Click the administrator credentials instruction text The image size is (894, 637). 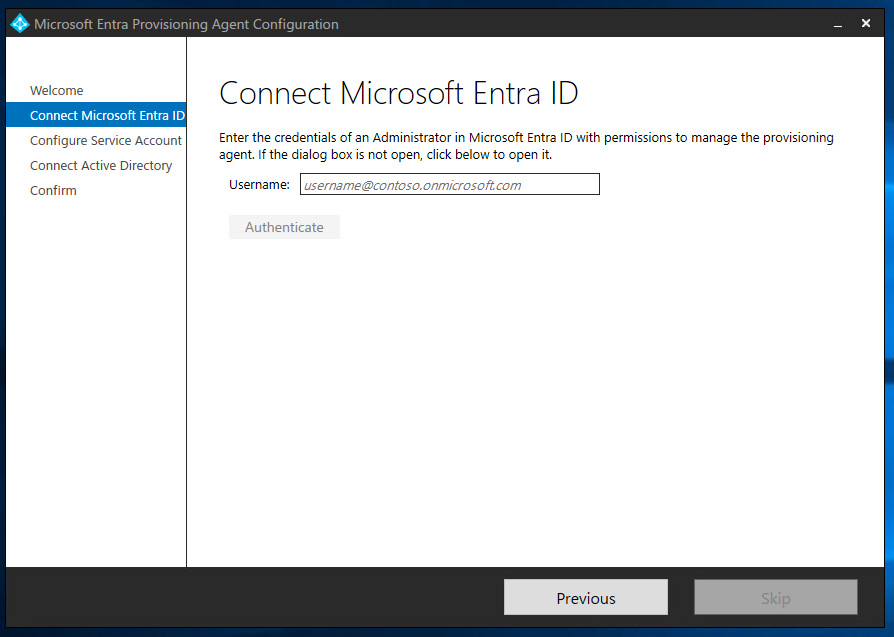point(526,146)
